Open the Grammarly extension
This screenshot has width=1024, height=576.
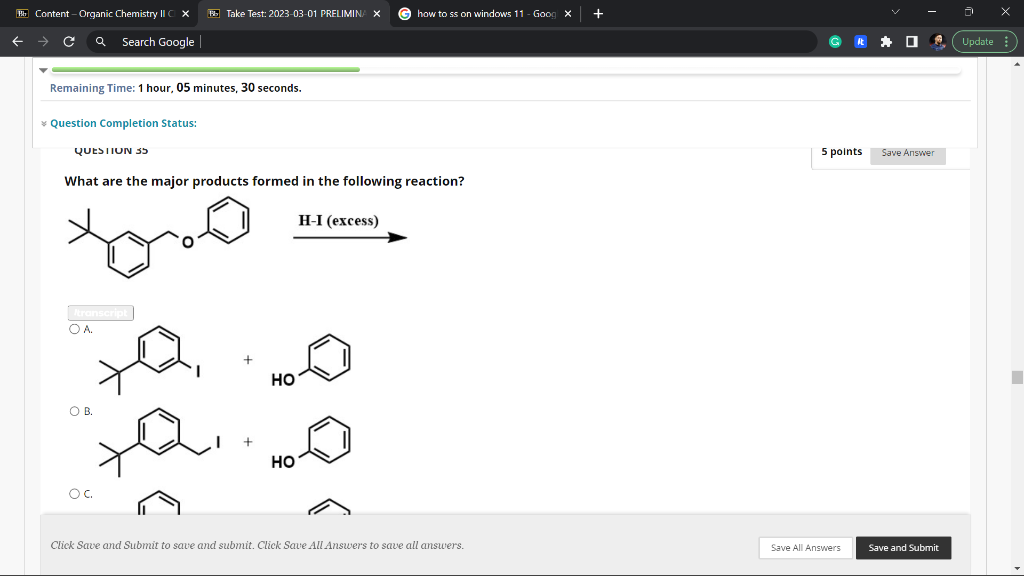(836, 41)
